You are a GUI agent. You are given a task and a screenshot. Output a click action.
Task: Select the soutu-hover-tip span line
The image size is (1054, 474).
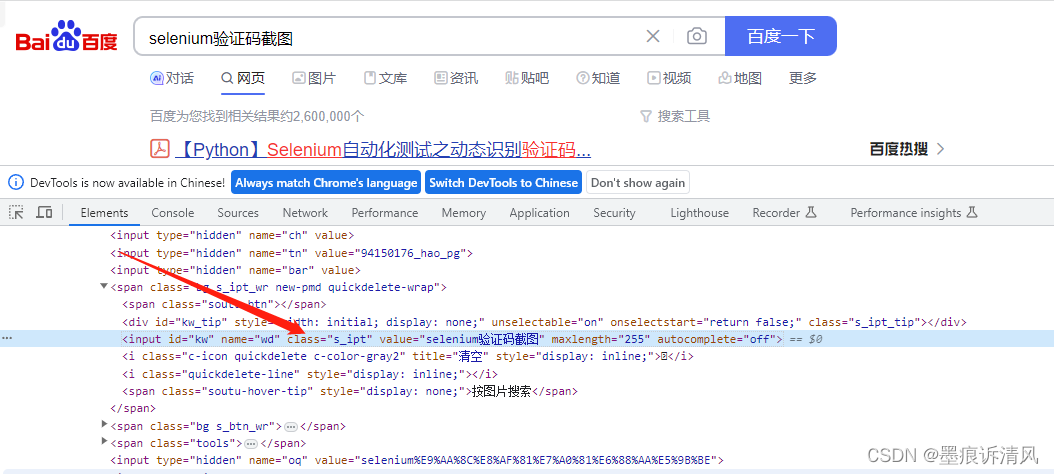pyautogui.click(x=350, y=391)
